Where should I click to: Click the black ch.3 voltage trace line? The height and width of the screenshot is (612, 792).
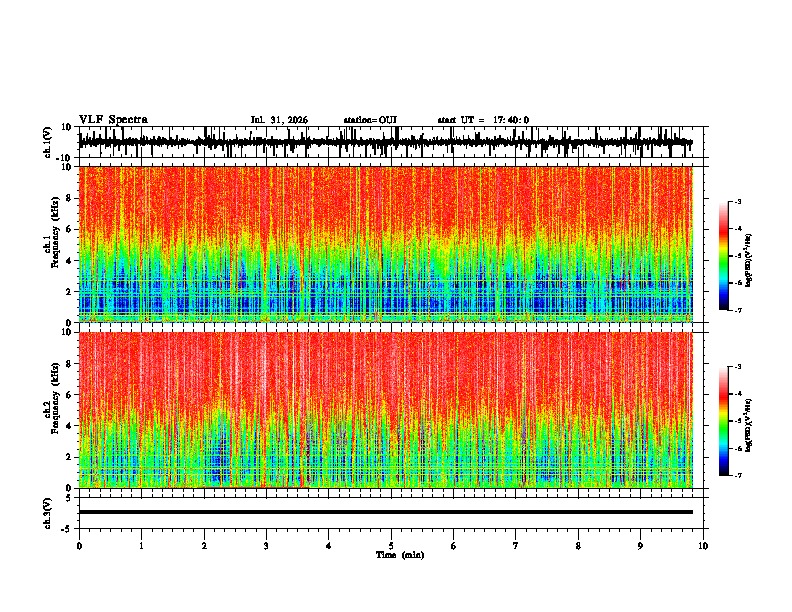coord(385,512)
